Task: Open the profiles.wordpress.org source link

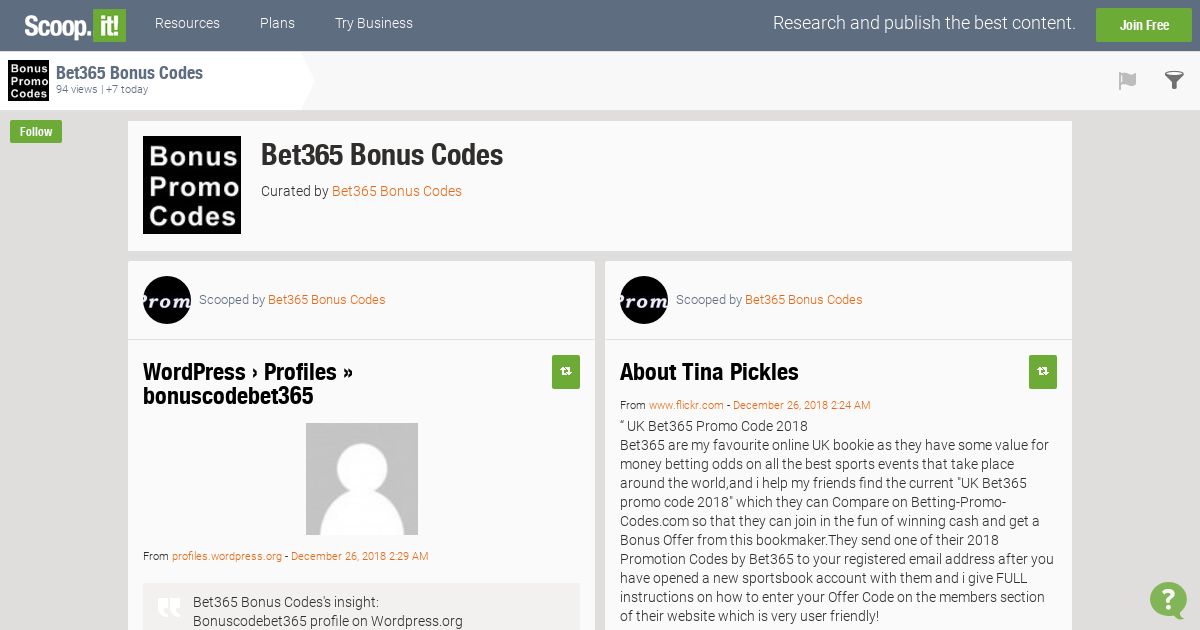Action: click(227, 556)
